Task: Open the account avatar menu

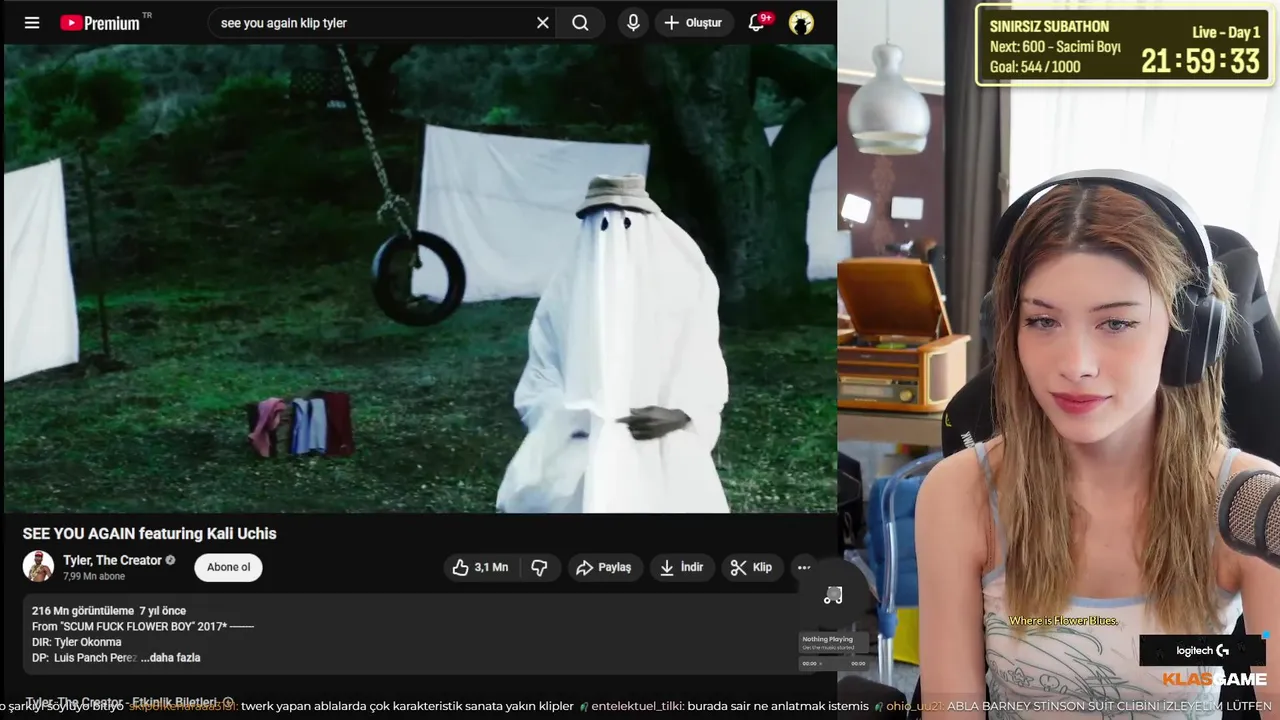Action: 801,23
